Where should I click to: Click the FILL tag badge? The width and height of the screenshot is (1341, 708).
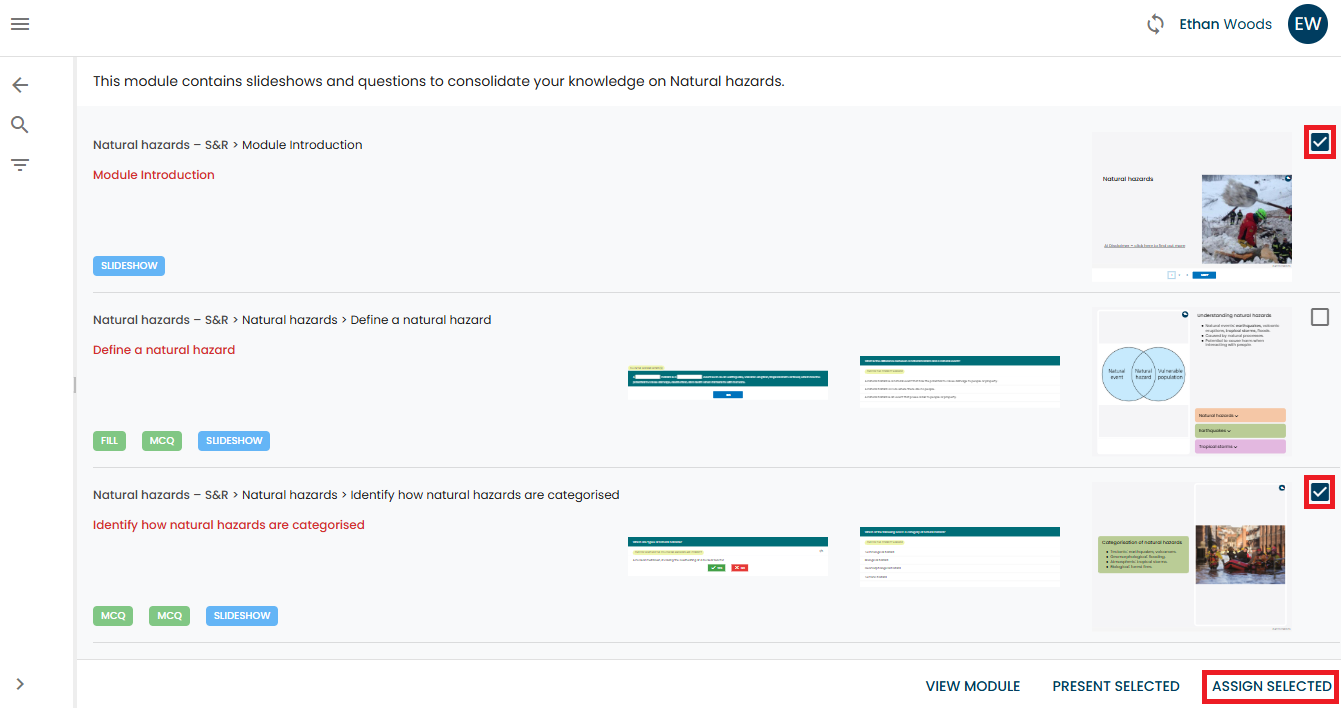click(x=109, y=441)
